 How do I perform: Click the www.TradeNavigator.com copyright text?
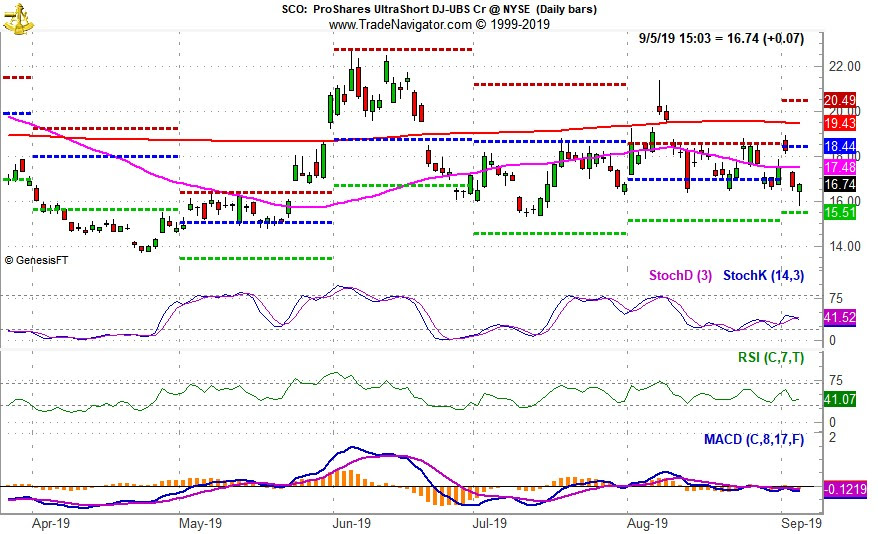[x=439, y=25]
